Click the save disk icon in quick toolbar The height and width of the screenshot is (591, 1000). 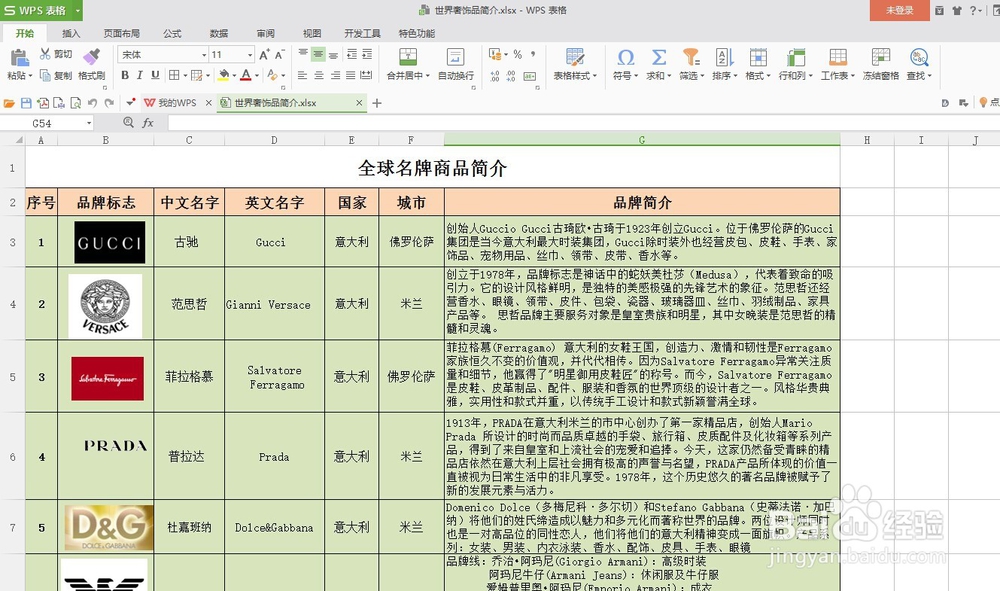tap(26, 103)
